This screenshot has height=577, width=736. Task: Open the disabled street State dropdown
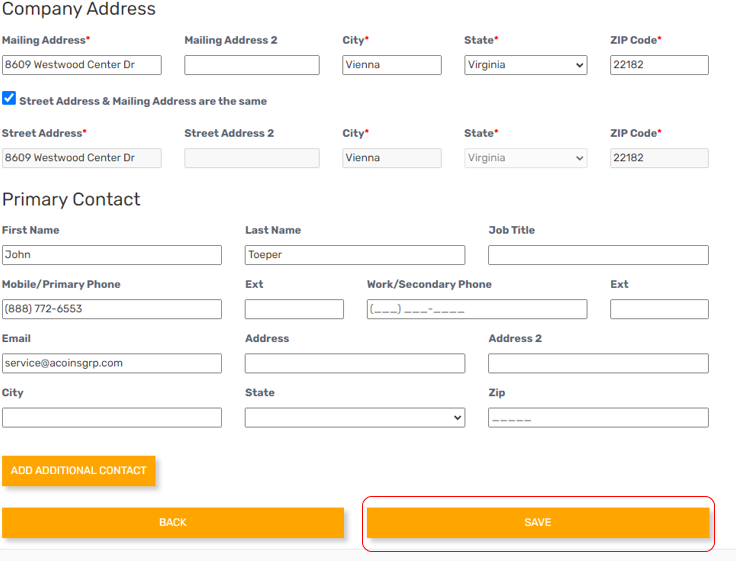(x=525, y=158)
